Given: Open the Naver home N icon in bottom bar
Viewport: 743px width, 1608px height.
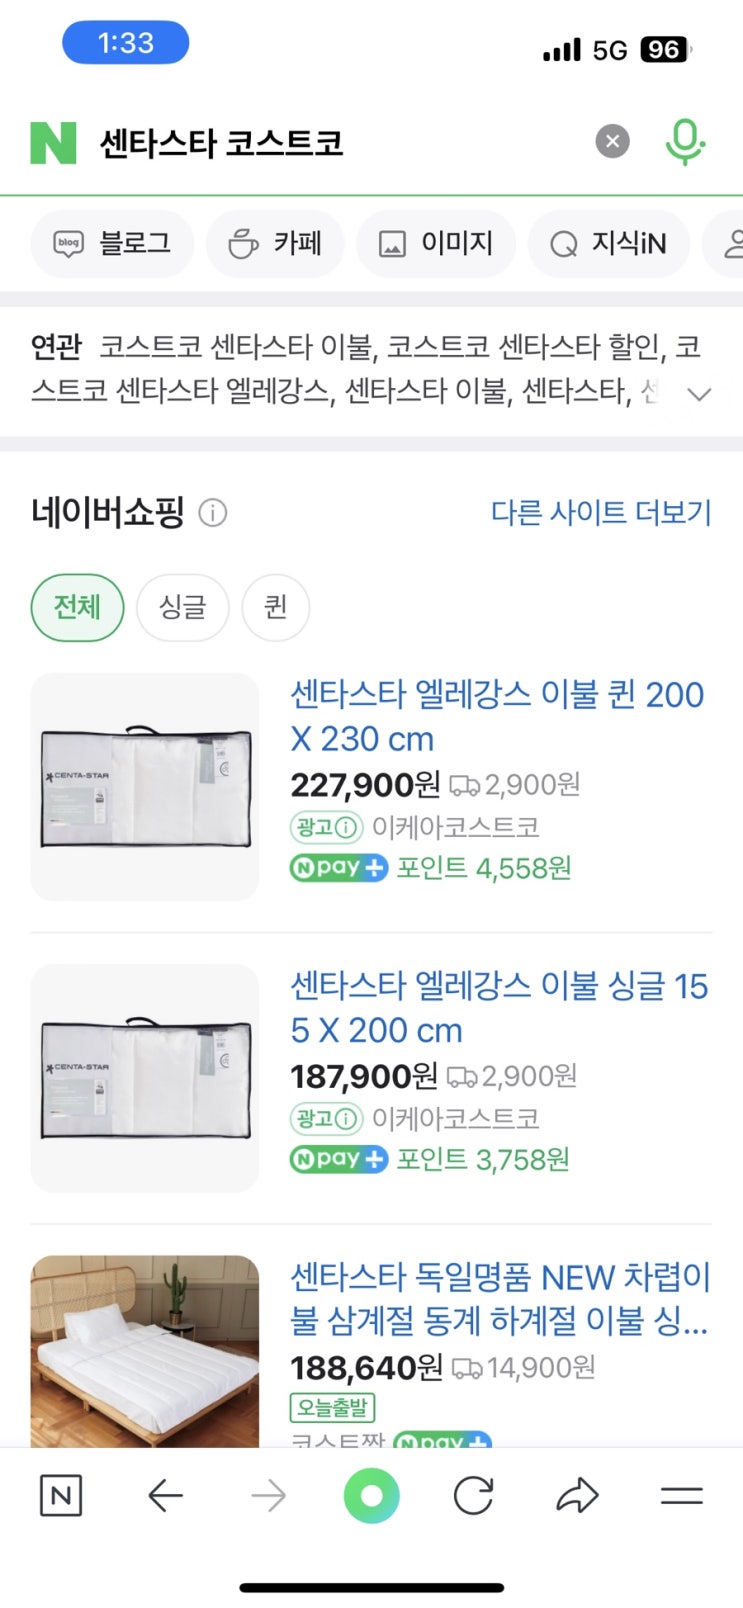Looking at the screenshot, I should point(60,1496).
